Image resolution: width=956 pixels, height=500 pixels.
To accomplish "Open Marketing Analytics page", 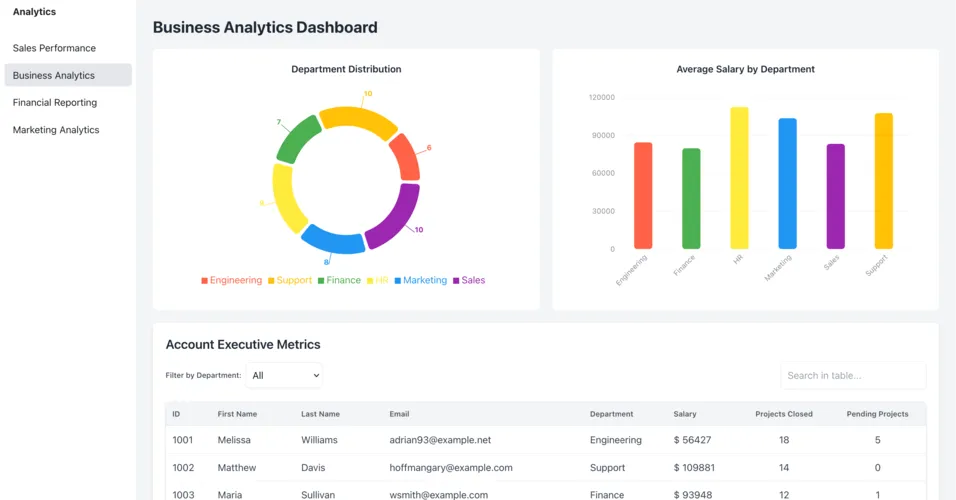I will click(56, 130).
